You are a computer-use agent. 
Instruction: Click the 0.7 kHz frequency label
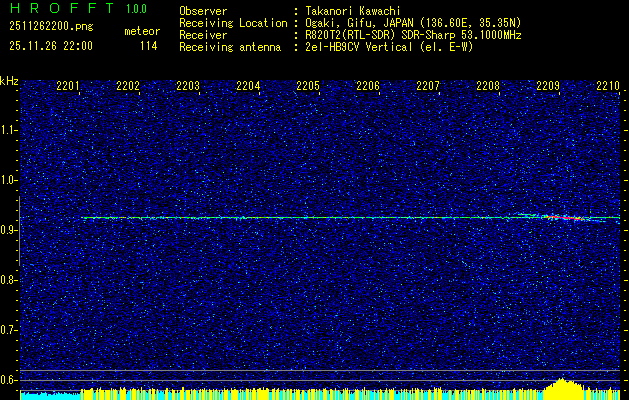point(9,330)
